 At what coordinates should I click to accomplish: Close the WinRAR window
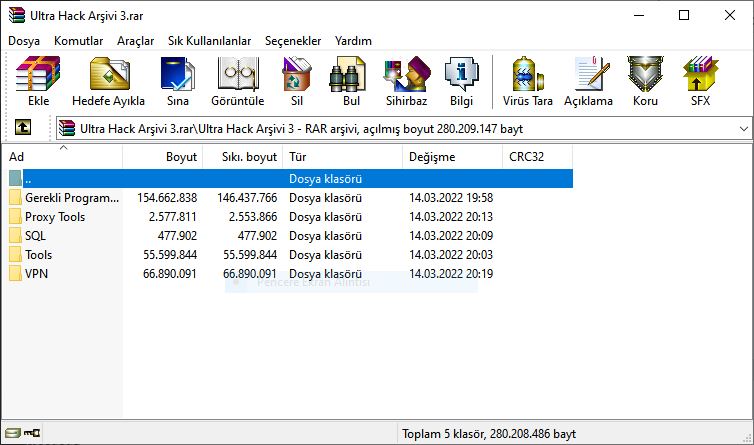pyautogui.click(x=729, y=15)
